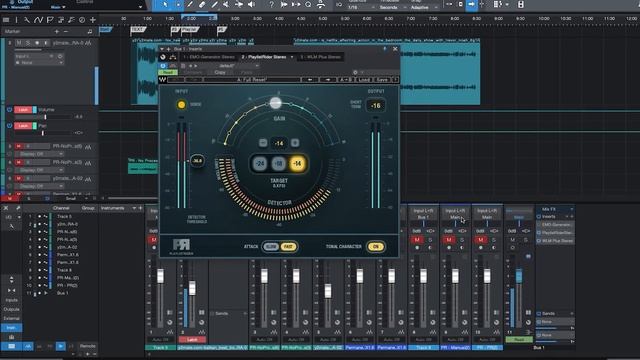This screenshot has height=360, width=640.
Task: Increase the target with the plus button
Action: (x=295, y=143)
